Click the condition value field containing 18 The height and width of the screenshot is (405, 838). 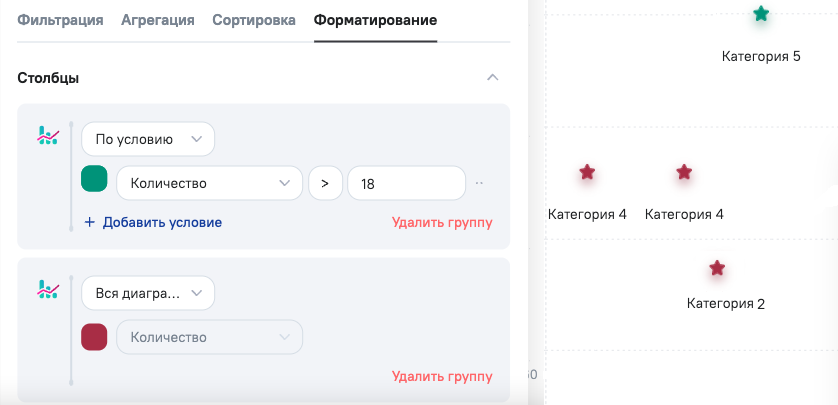coord(406,183)
